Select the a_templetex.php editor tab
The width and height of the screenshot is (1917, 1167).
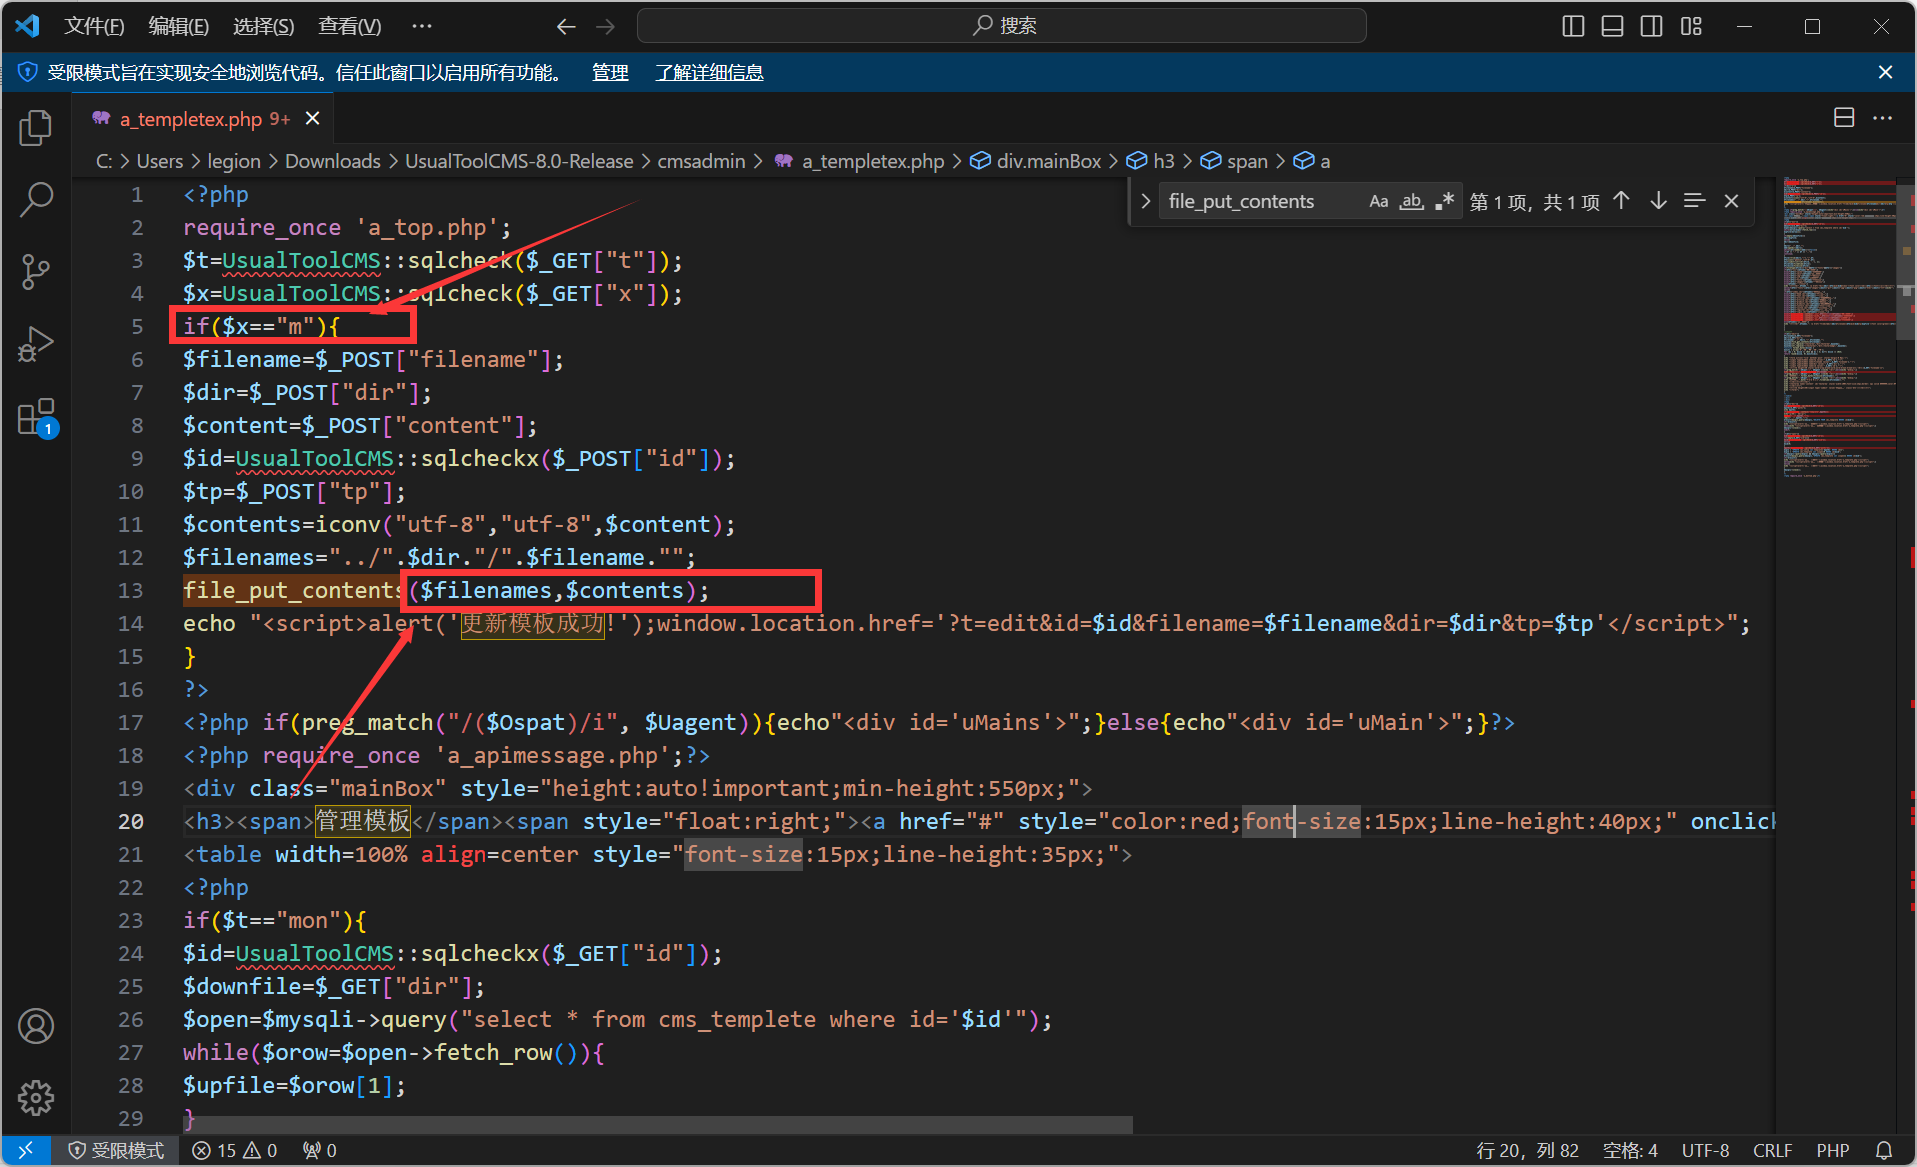(205, 119)
